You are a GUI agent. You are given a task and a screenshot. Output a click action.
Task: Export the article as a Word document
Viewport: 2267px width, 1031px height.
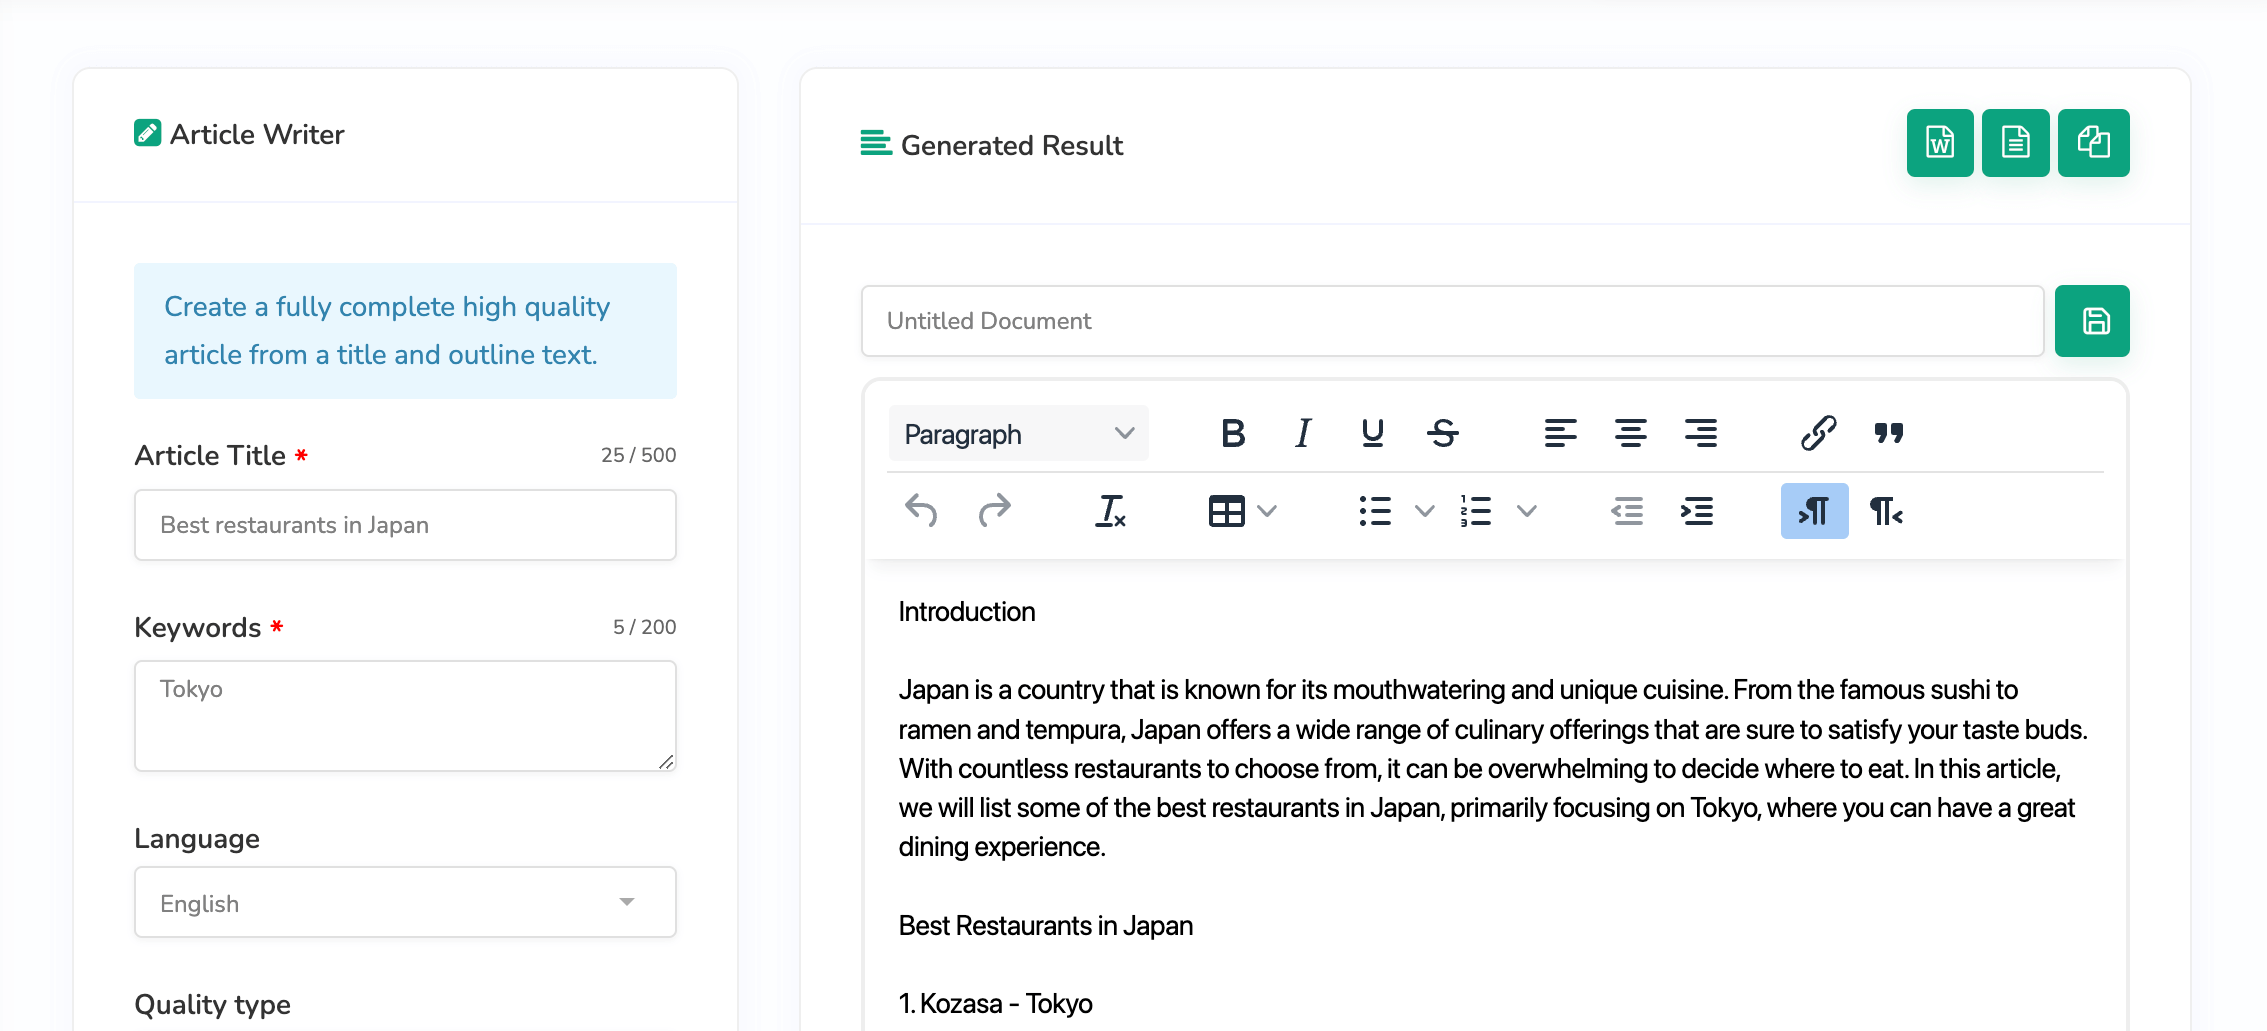point(1939,143)
